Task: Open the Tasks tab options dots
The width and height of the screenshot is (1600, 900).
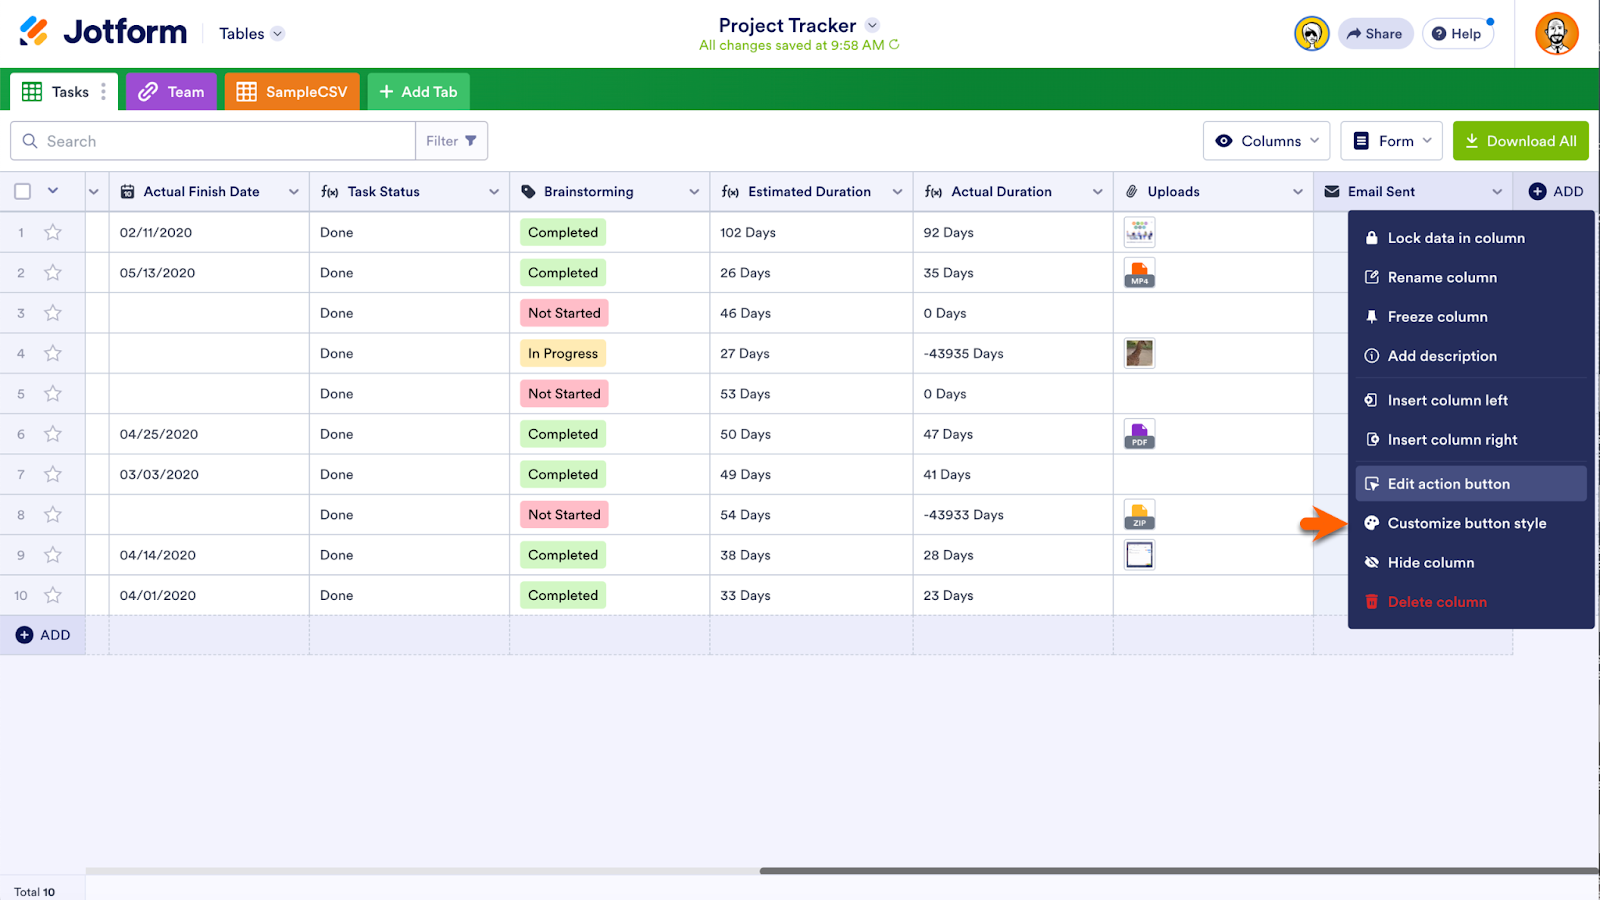Action: coord(103,91)
